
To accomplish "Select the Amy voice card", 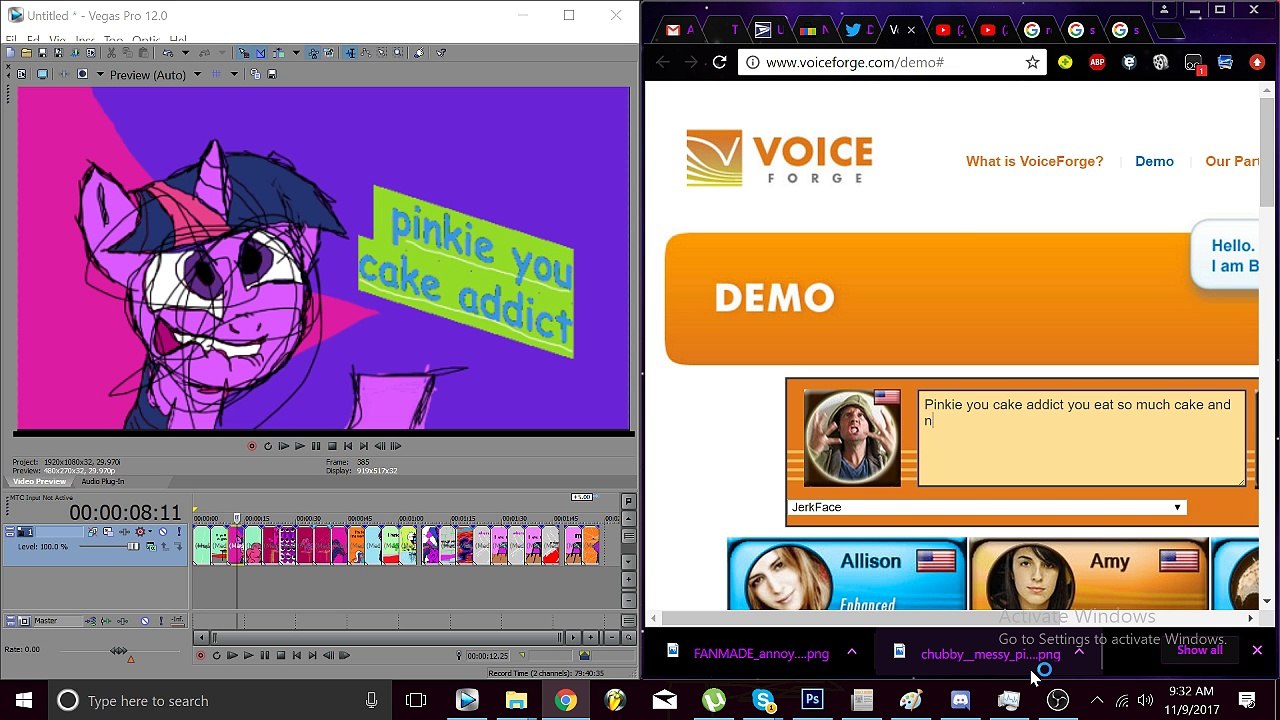I will pos(1089,574).
